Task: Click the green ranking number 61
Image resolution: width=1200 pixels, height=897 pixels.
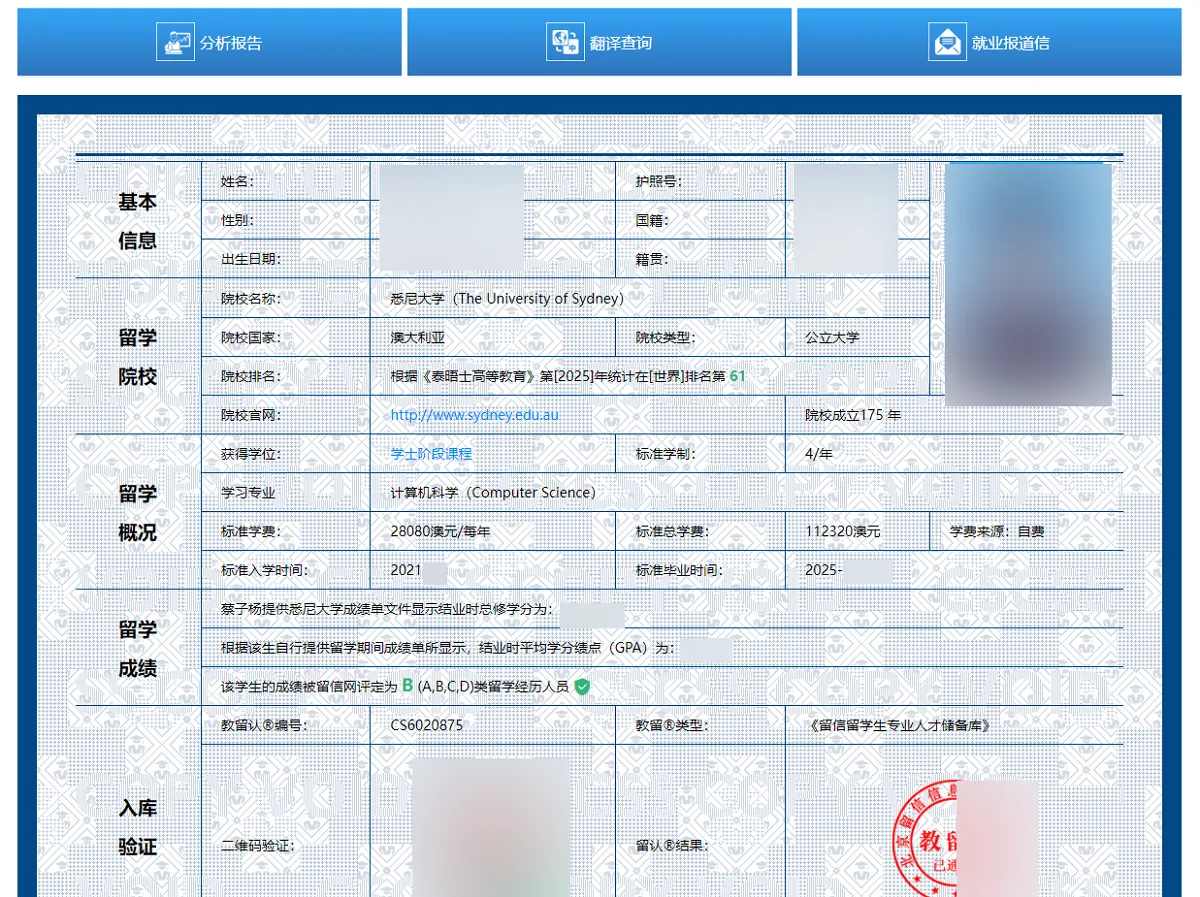Action: click(x=738, y=376)
